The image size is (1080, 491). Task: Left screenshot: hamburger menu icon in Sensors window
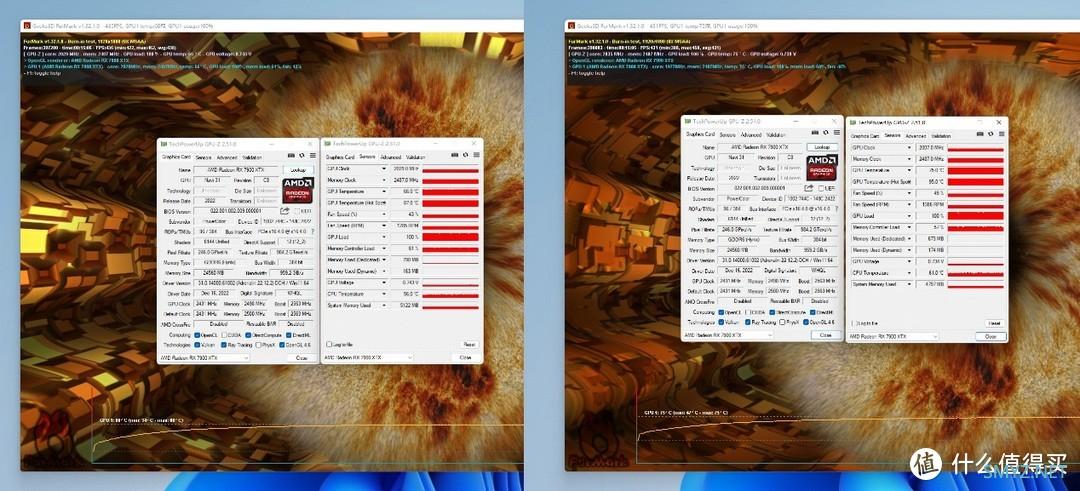[x=477, y=155]
